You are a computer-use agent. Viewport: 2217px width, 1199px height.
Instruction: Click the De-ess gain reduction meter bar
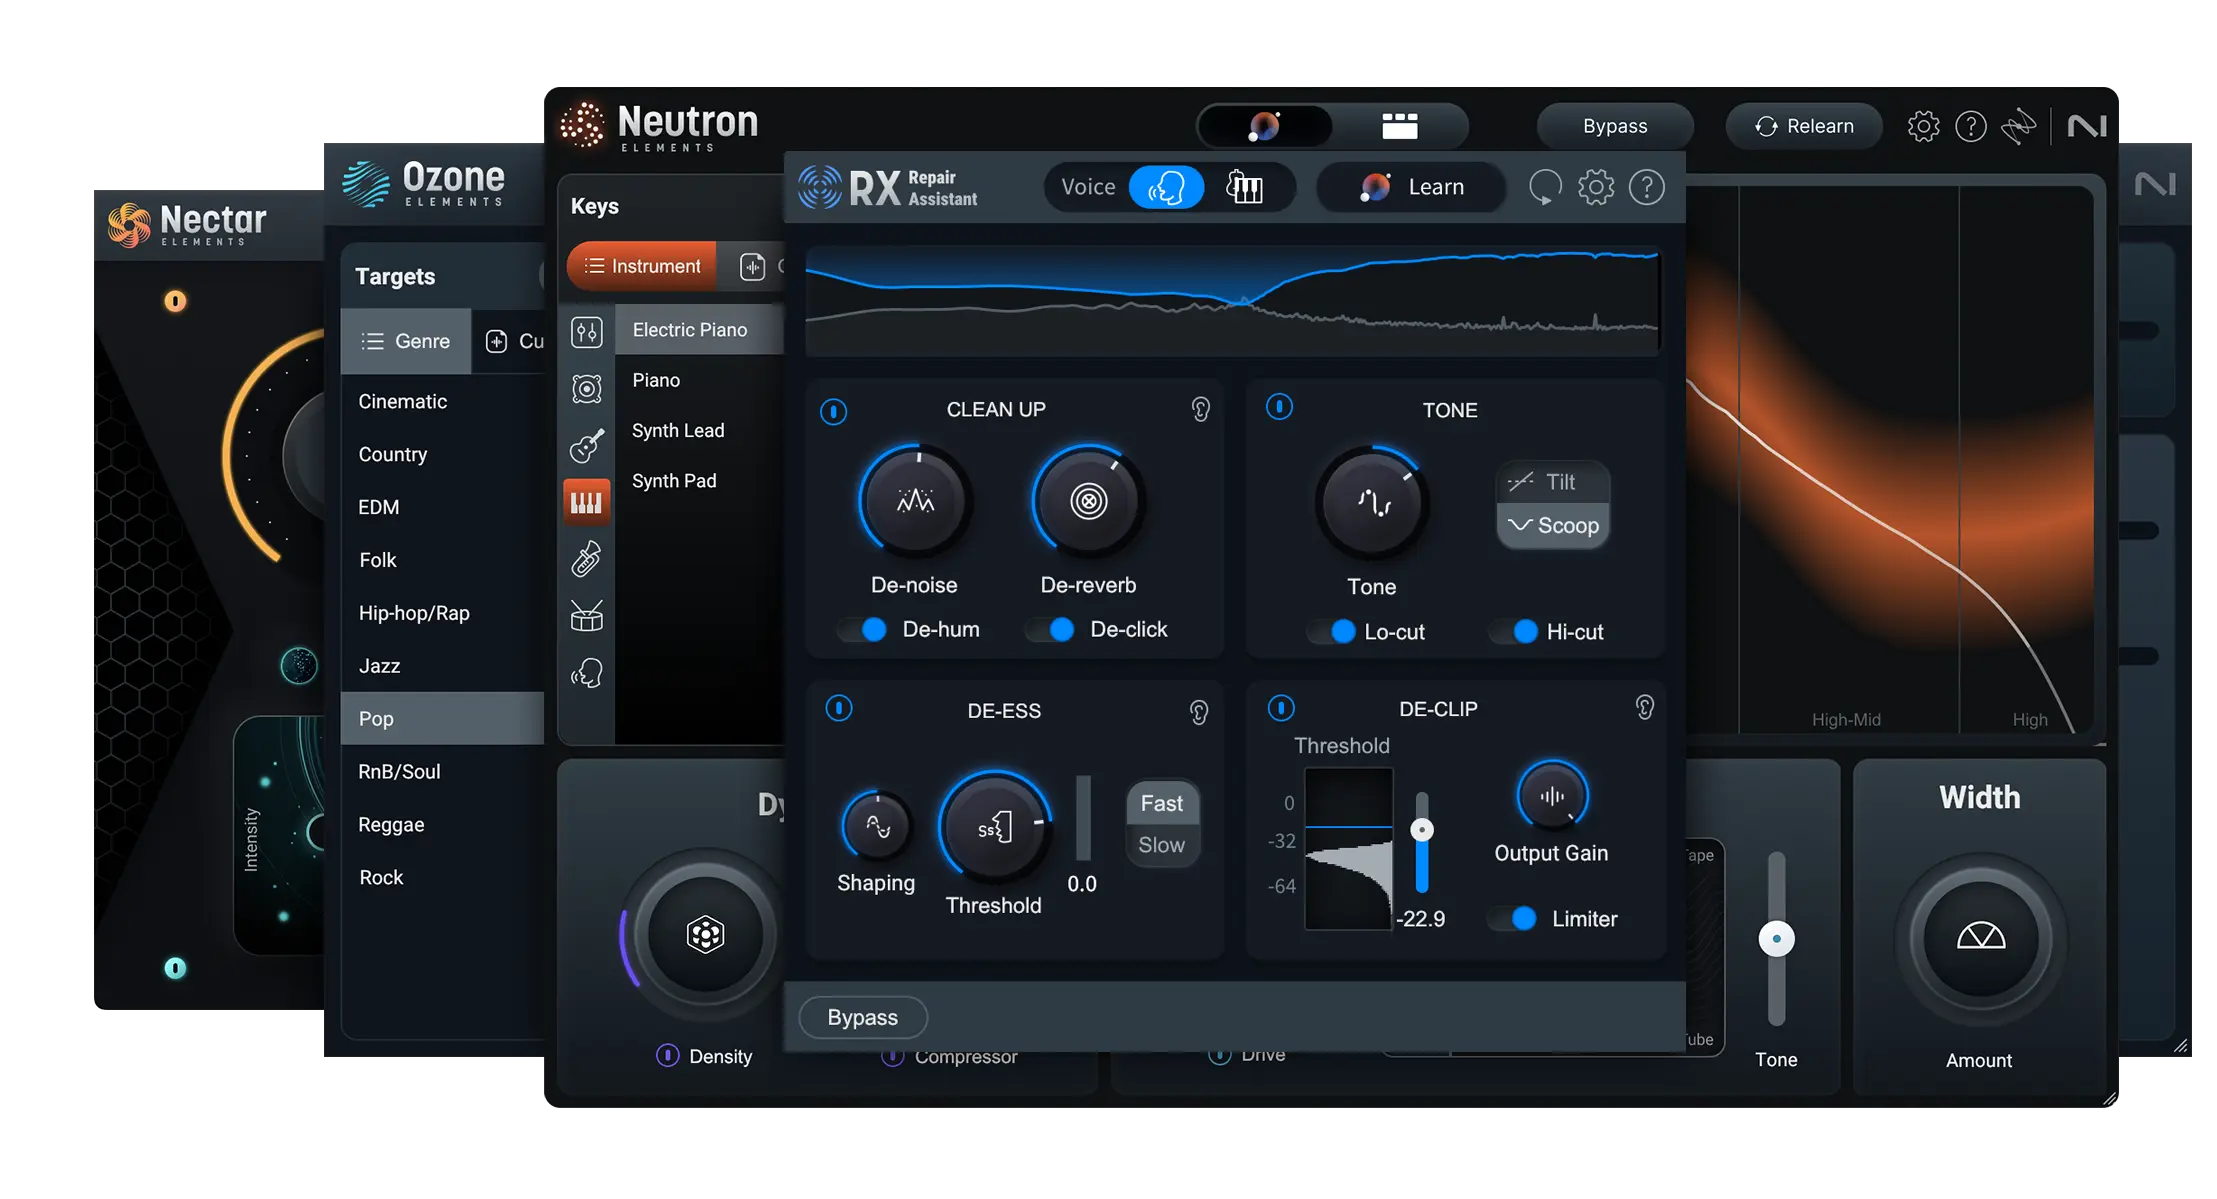click(x=1083, y=817)
